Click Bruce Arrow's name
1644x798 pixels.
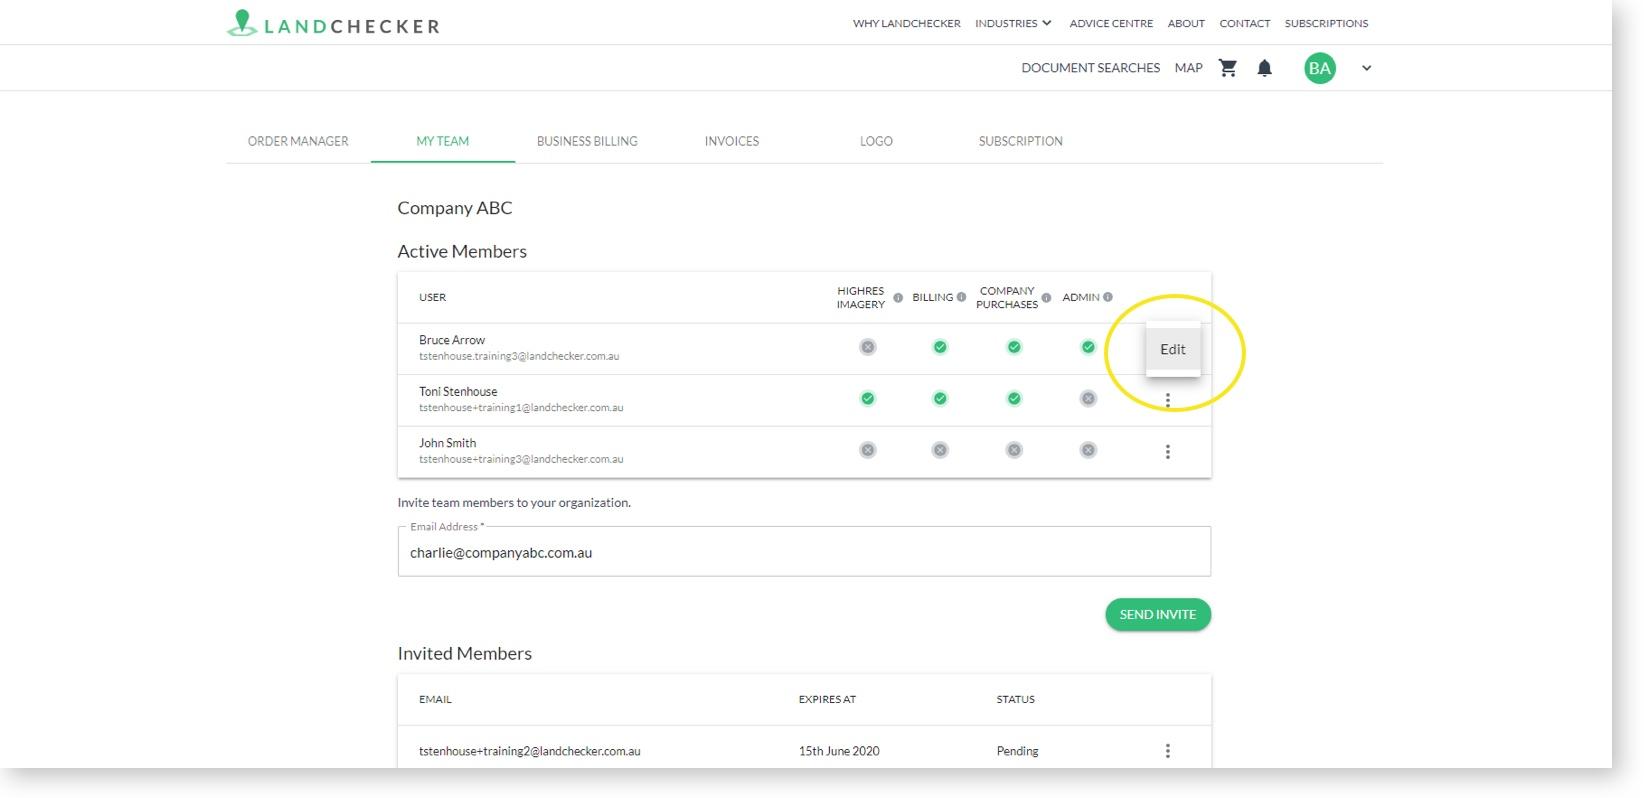click(x=452, y=340)
